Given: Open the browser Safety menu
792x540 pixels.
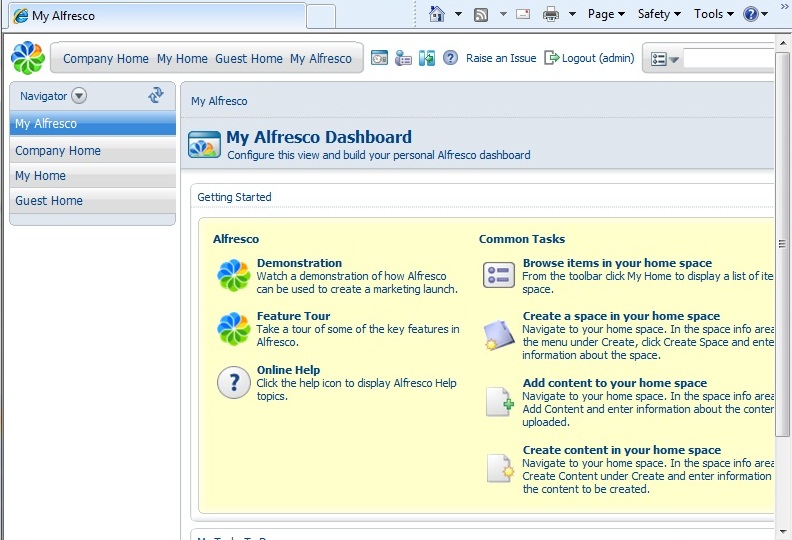Looking at the screenshot, I should (x=659, y=14).
